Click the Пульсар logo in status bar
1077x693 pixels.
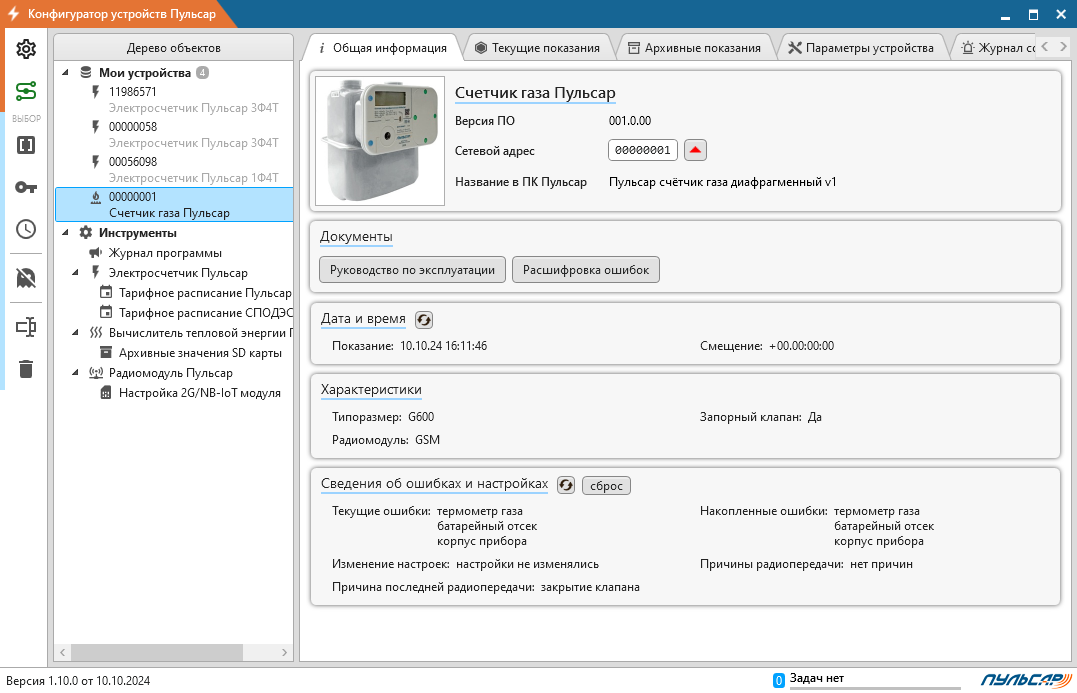[x=1025, y=680]
